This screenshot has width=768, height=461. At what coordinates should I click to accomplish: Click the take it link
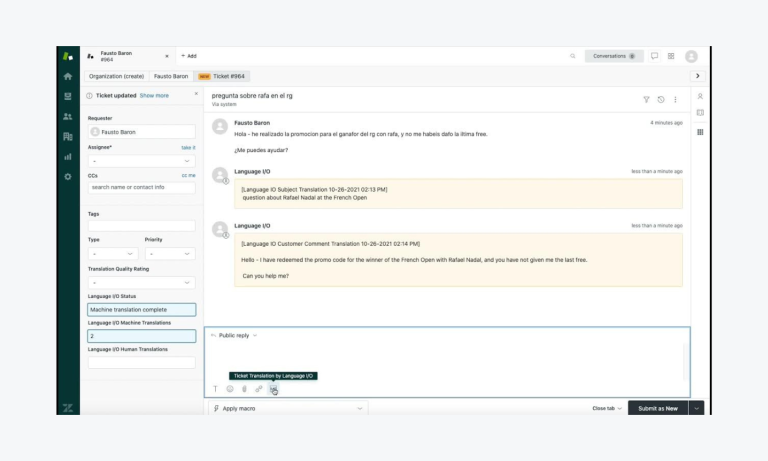pos(188,147)
